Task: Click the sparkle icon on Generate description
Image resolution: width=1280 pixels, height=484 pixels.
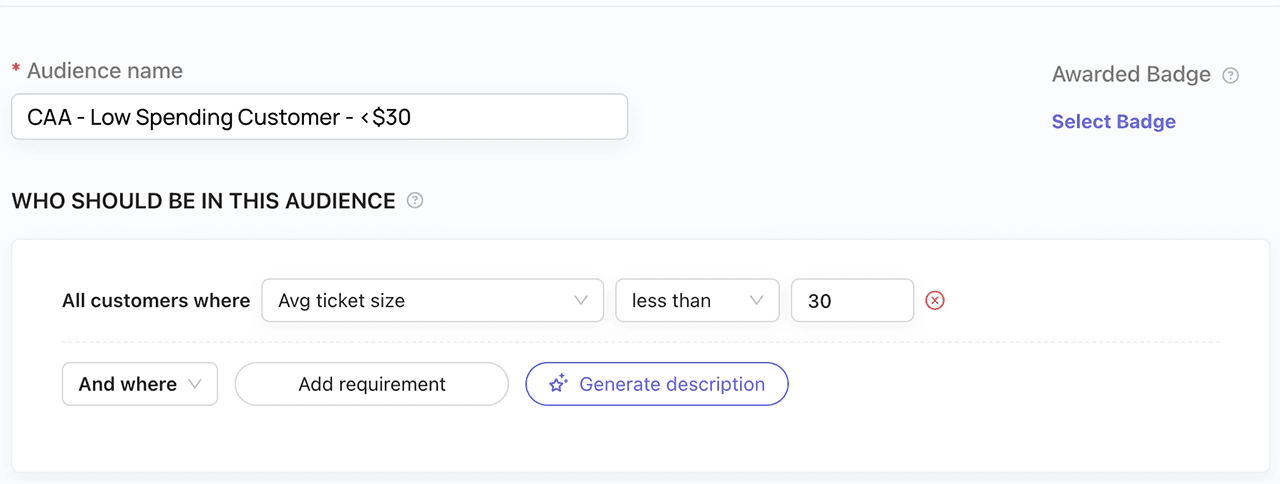Action: click(x=559, y=384)
